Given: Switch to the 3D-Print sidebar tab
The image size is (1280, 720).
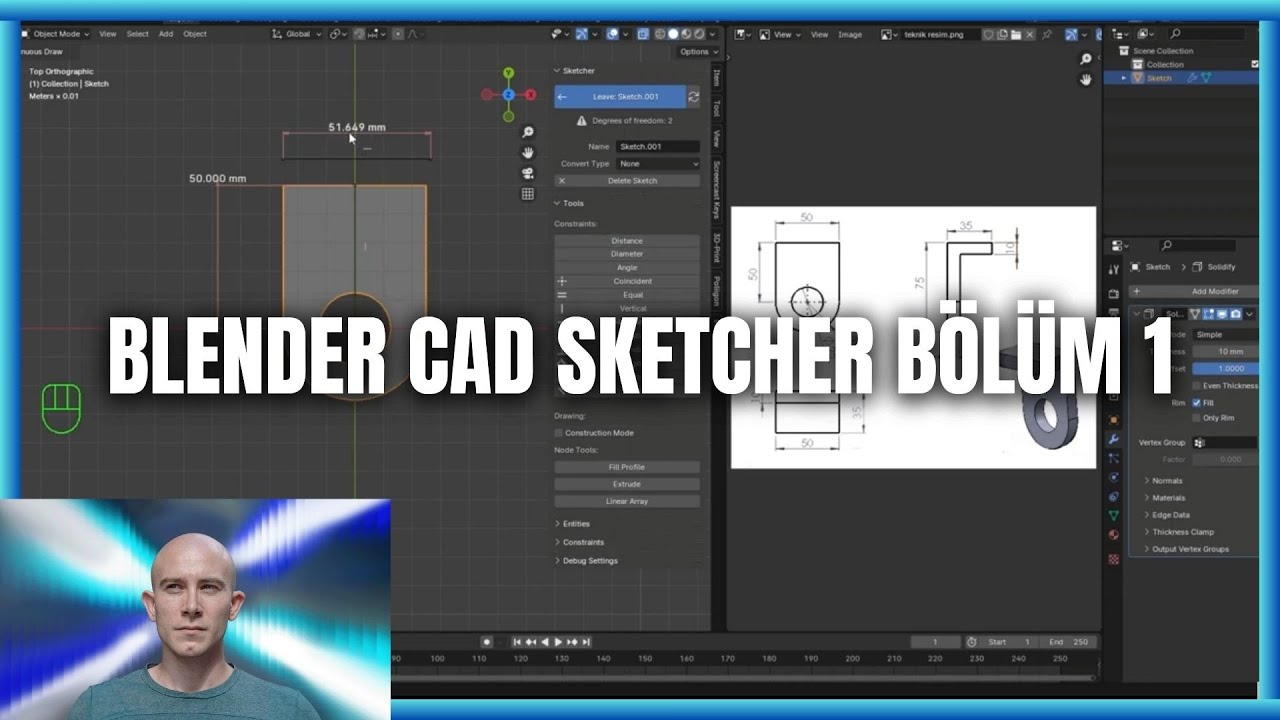Looking at the screenshot, I should [x=717, y=247].
